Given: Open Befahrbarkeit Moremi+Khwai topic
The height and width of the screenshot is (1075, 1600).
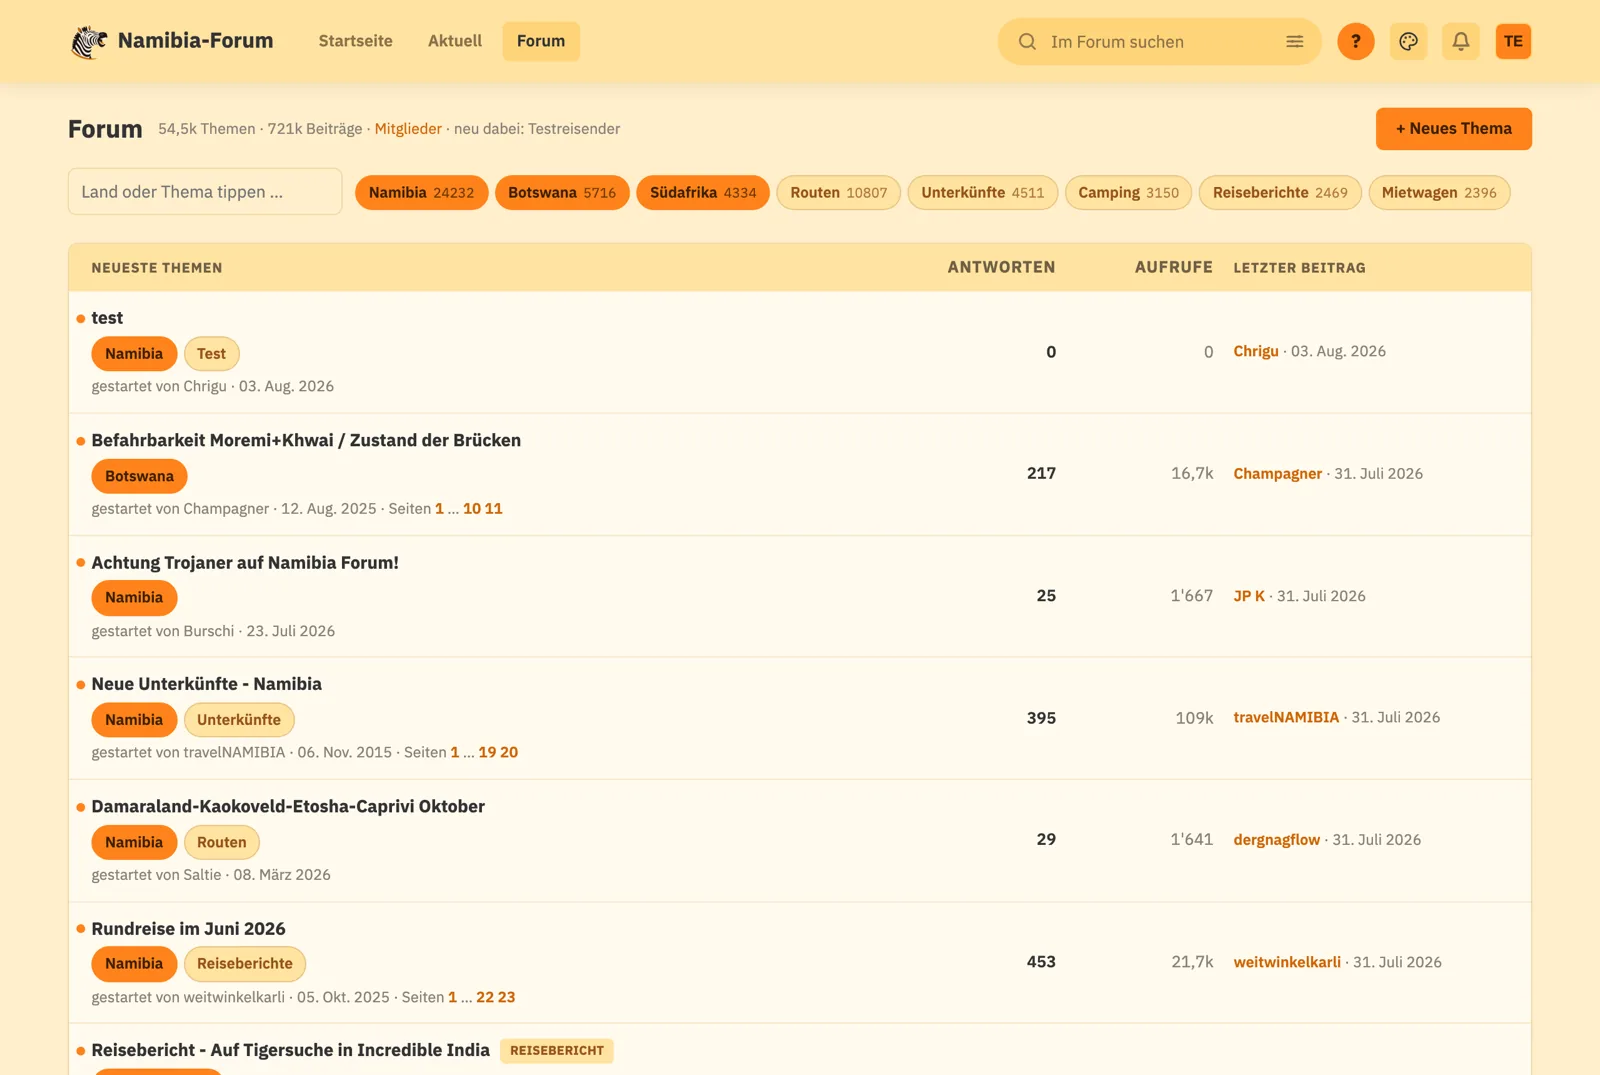Looking at the screenshot, I should tap(306, 440).
